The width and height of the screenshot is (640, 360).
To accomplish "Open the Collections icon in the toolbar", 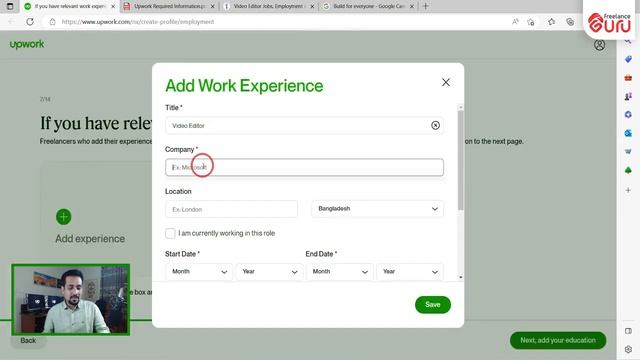I will [570, 22].
